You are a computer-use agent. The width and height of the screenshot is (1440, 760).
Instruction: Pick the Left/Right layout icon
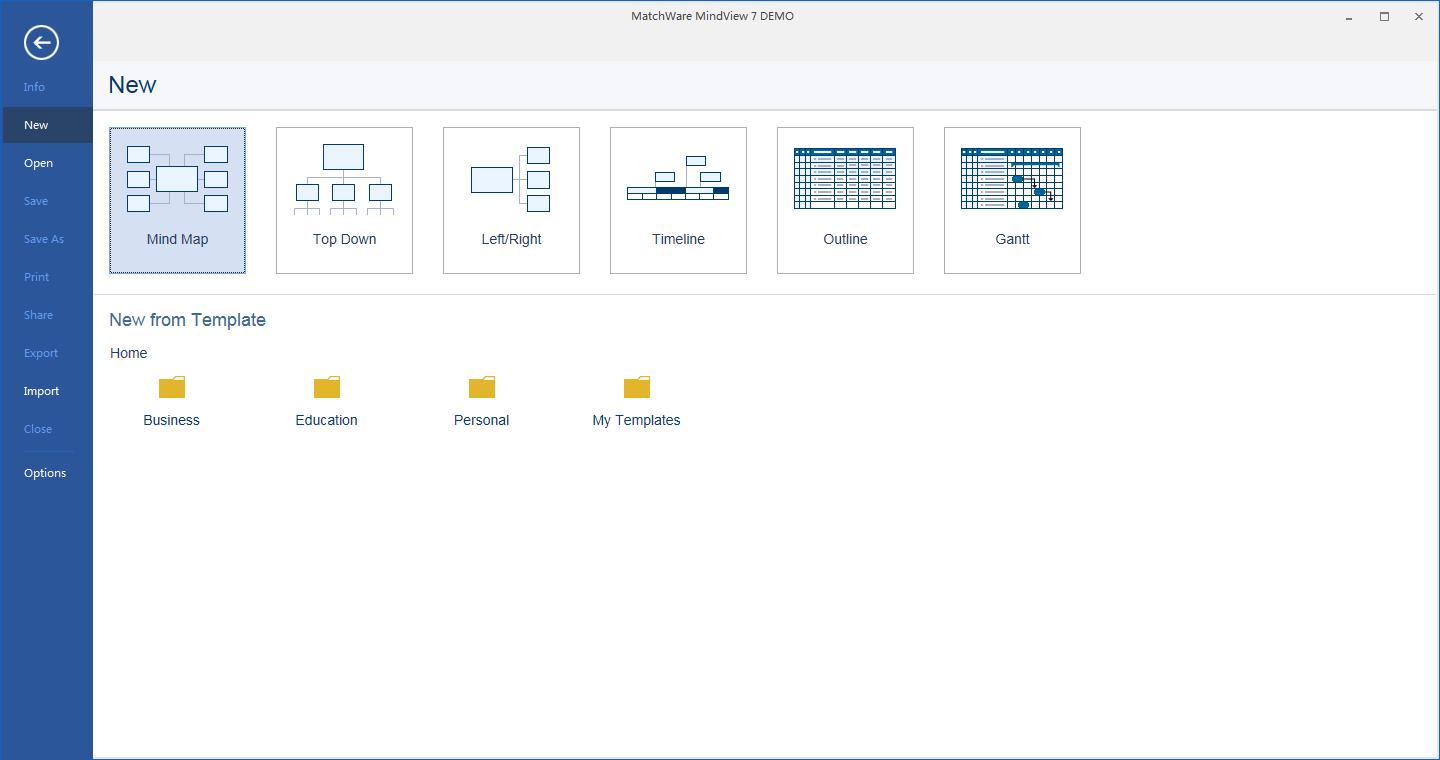pyautogui.click(x=511, y=179)
